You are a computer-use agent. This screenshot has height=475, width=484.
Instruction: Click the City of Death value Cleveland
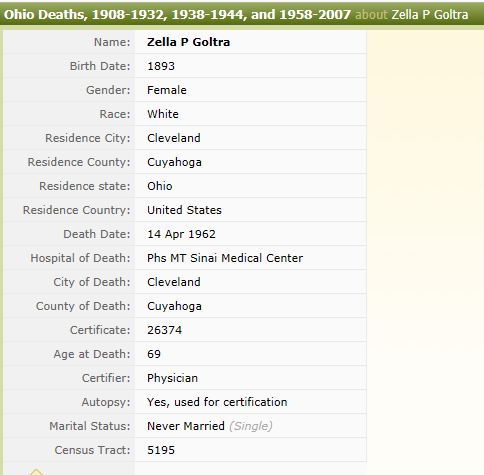pyautogui.click(x=174, y=282)
